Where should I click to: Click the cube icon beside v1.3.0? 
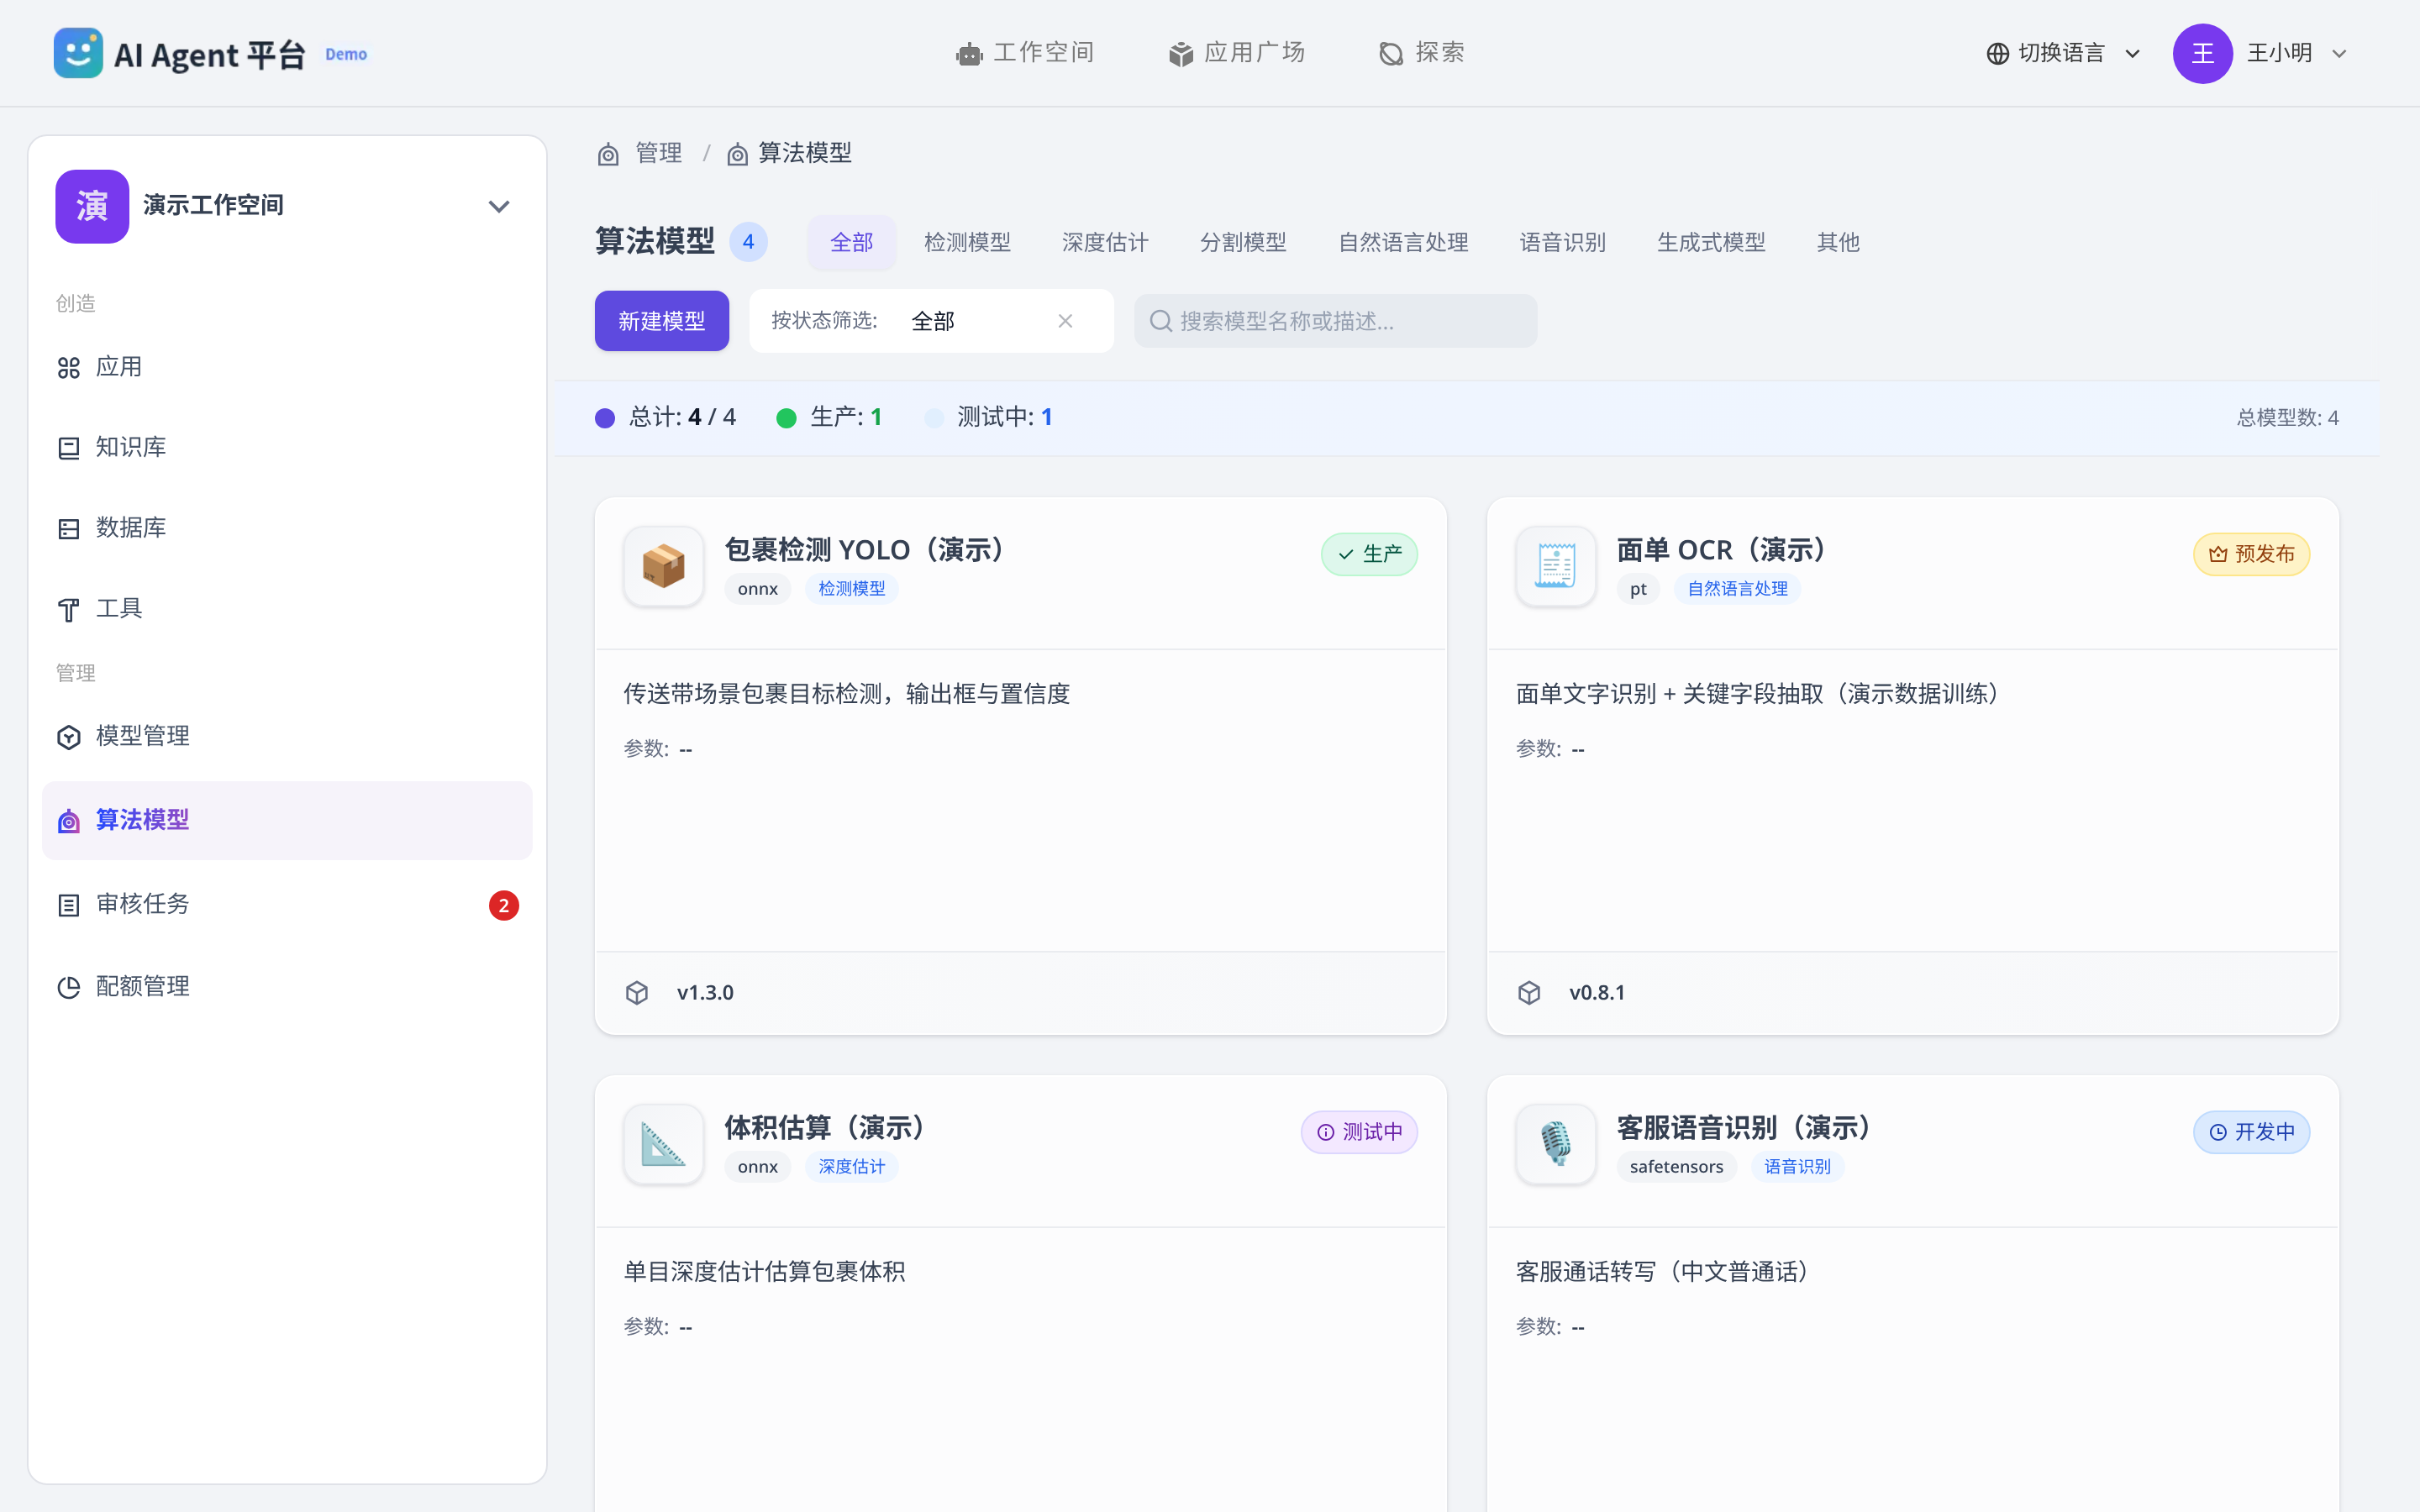coord(637,993)
